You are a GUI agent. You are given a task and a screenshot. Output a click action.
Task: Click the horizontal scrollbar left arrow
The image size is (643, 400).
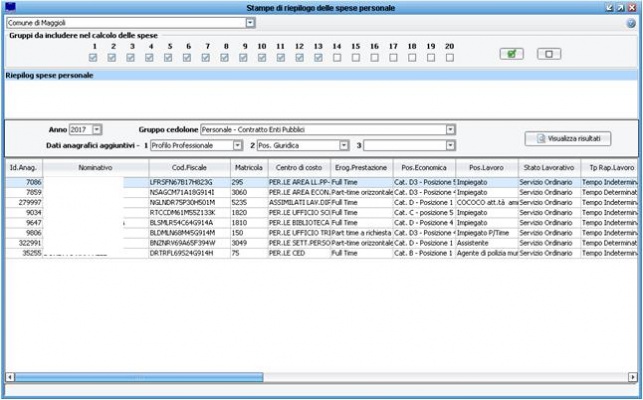tap(10, 378)
